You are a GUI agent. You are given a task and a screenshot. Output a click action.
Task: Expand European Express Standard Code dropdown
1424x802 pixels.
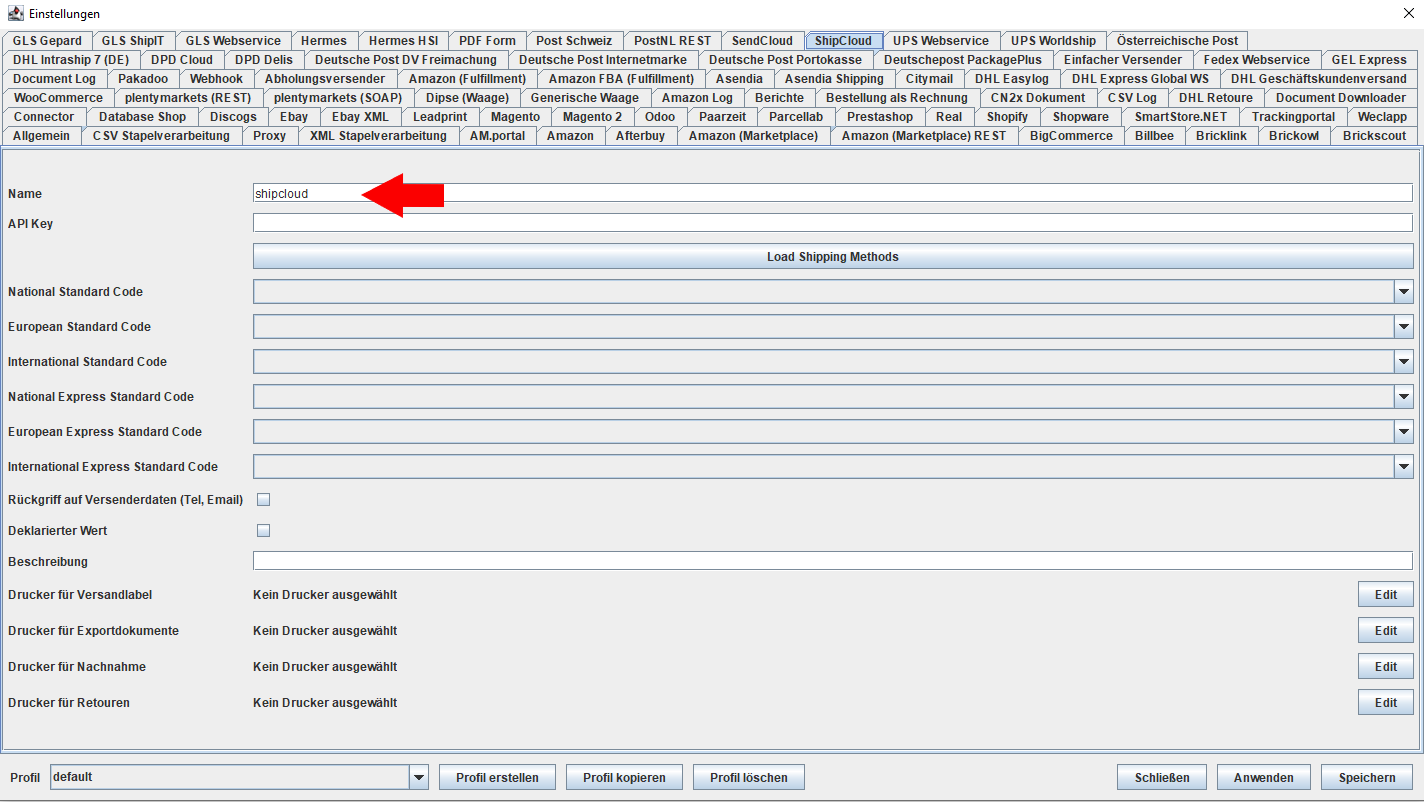[x=1403, y=432]
